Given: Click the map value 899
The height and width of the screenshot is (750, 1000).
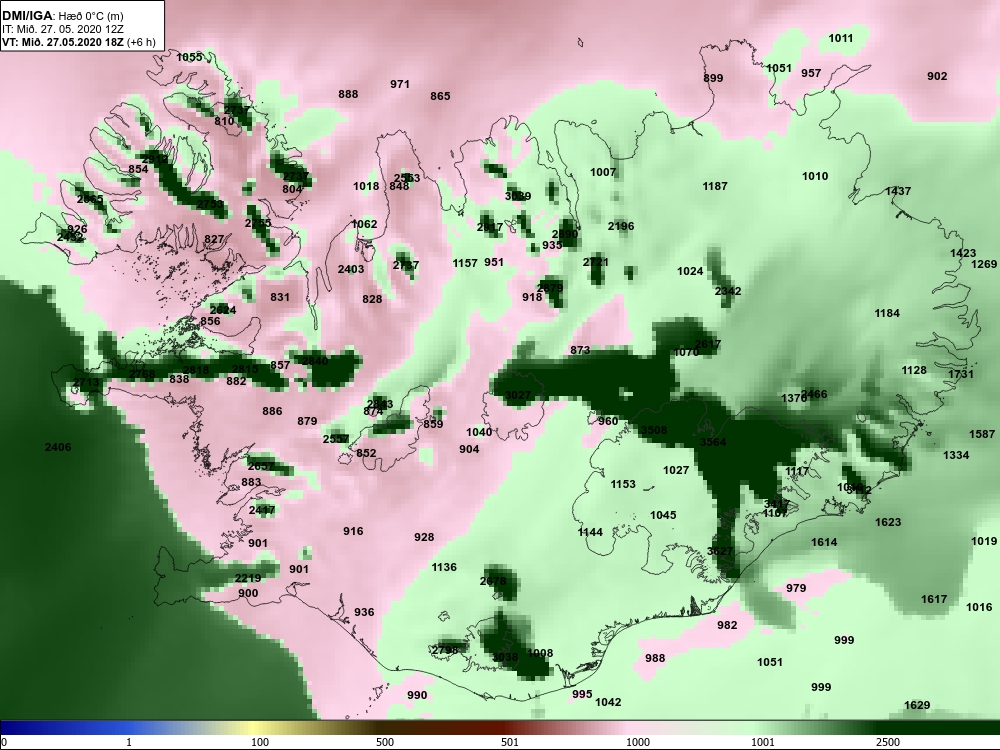Looking at the screenshot, I should [713, 78].
